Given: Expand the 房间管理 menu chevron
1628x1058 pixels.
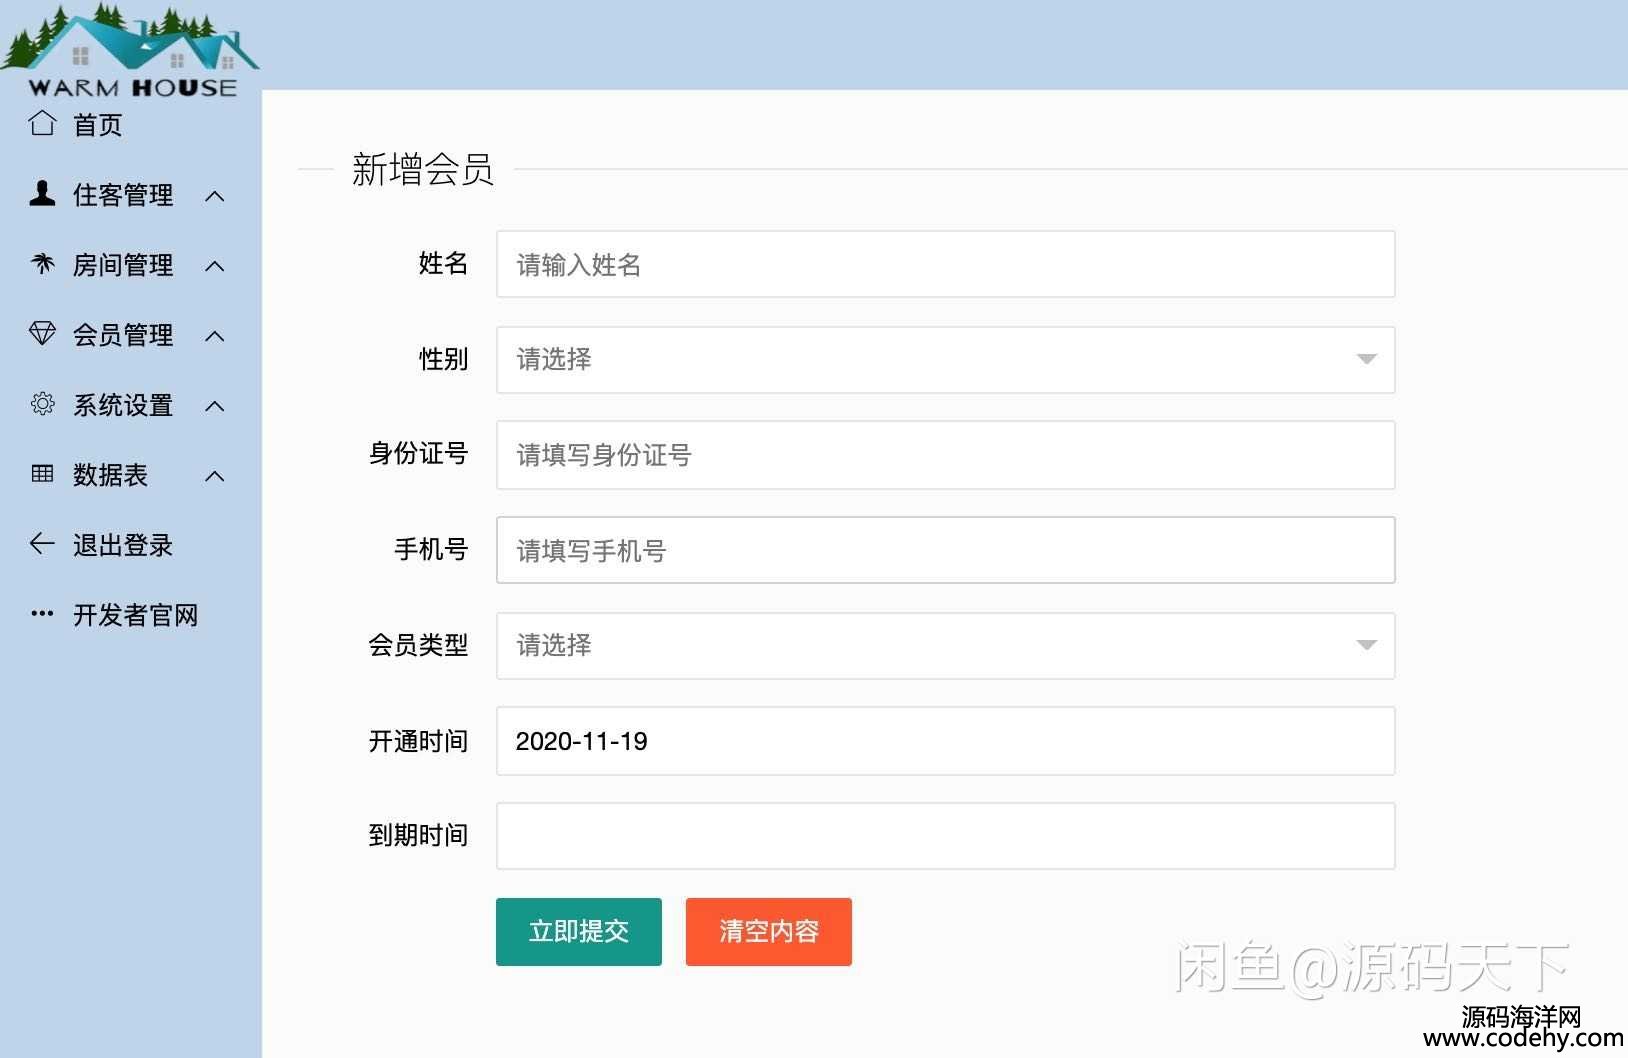Looking at the screenshot, I should click(x=215, y=266).
